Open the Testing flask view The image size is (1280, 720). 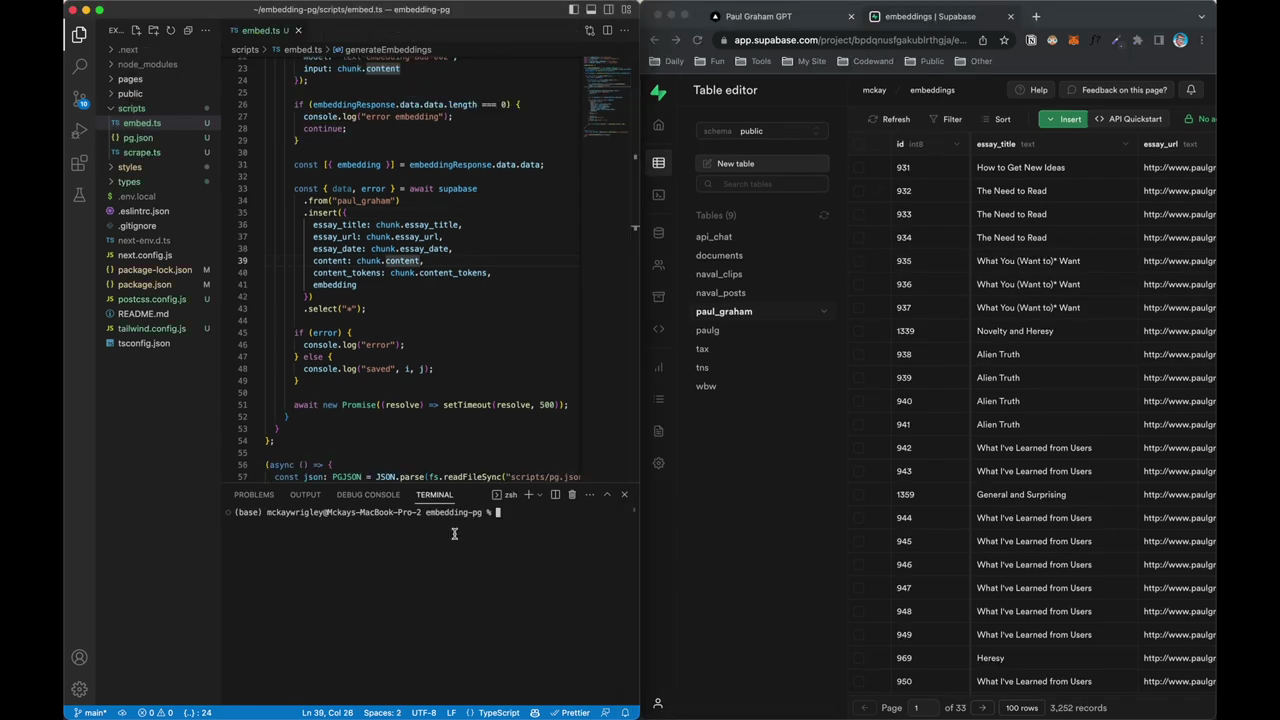click(x=79, y=195)
